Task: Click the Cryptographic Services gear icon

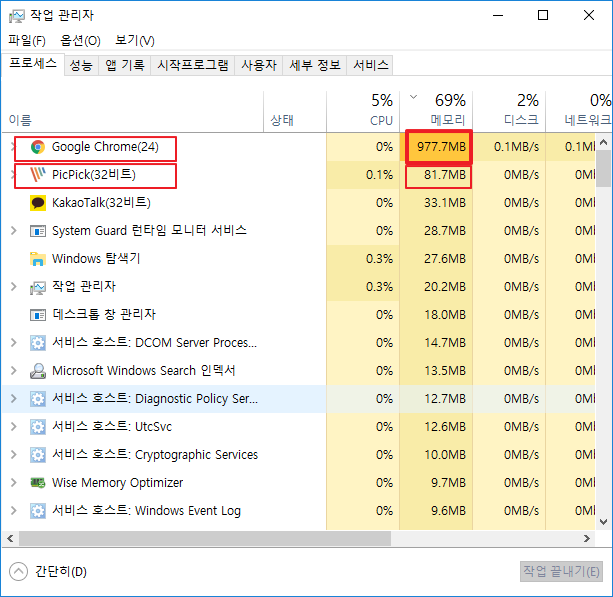Action: [38, 455]
